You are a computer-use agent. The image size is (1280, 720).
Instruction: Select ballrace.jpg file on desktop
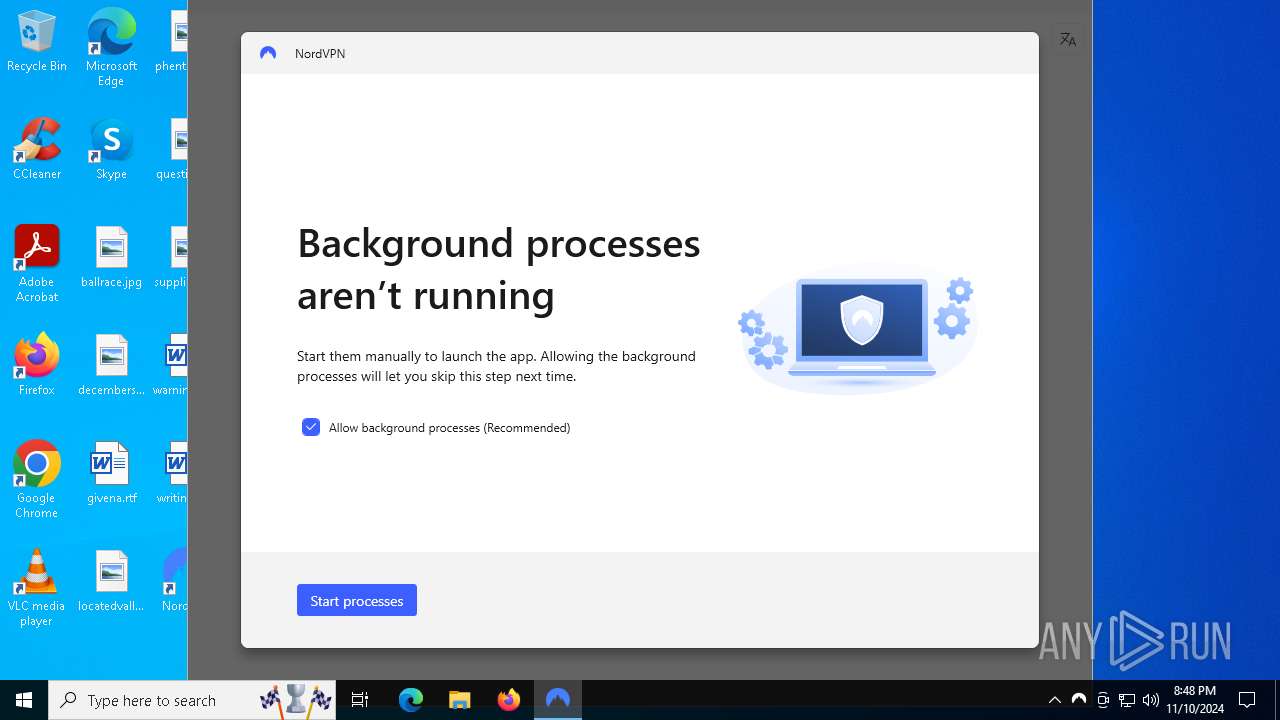[x=111, y=257]
